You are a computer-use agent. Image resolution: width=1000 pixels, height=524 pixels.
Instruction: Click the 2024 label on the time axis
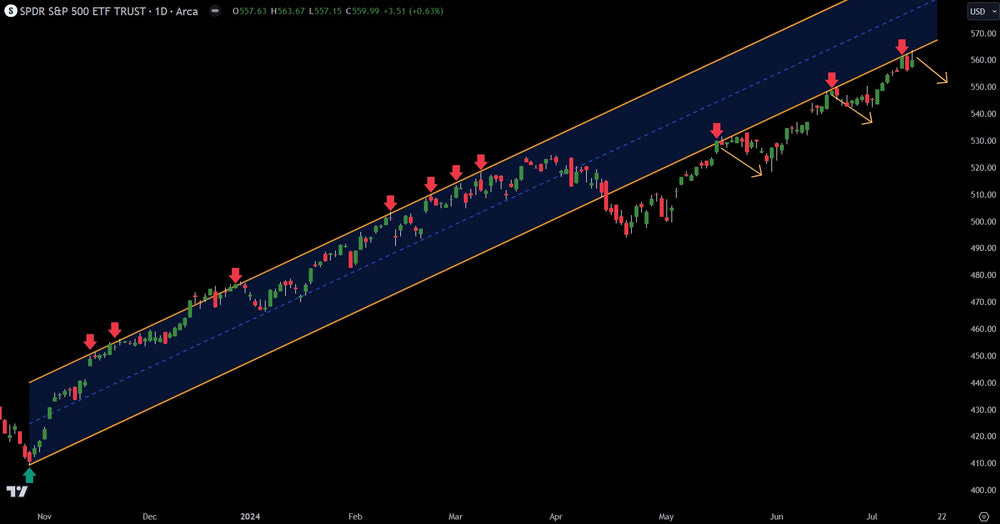tap(250, 516)
